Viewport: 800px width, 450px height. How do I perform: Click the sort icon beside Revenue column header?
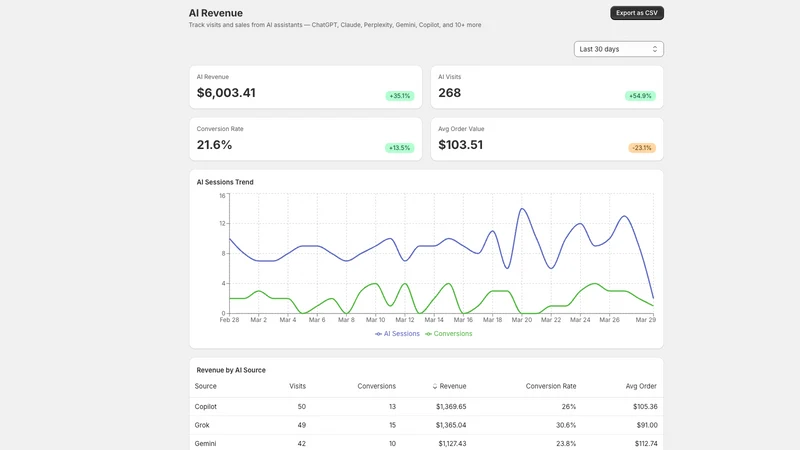pyautogui.click(x=435, y=386)
